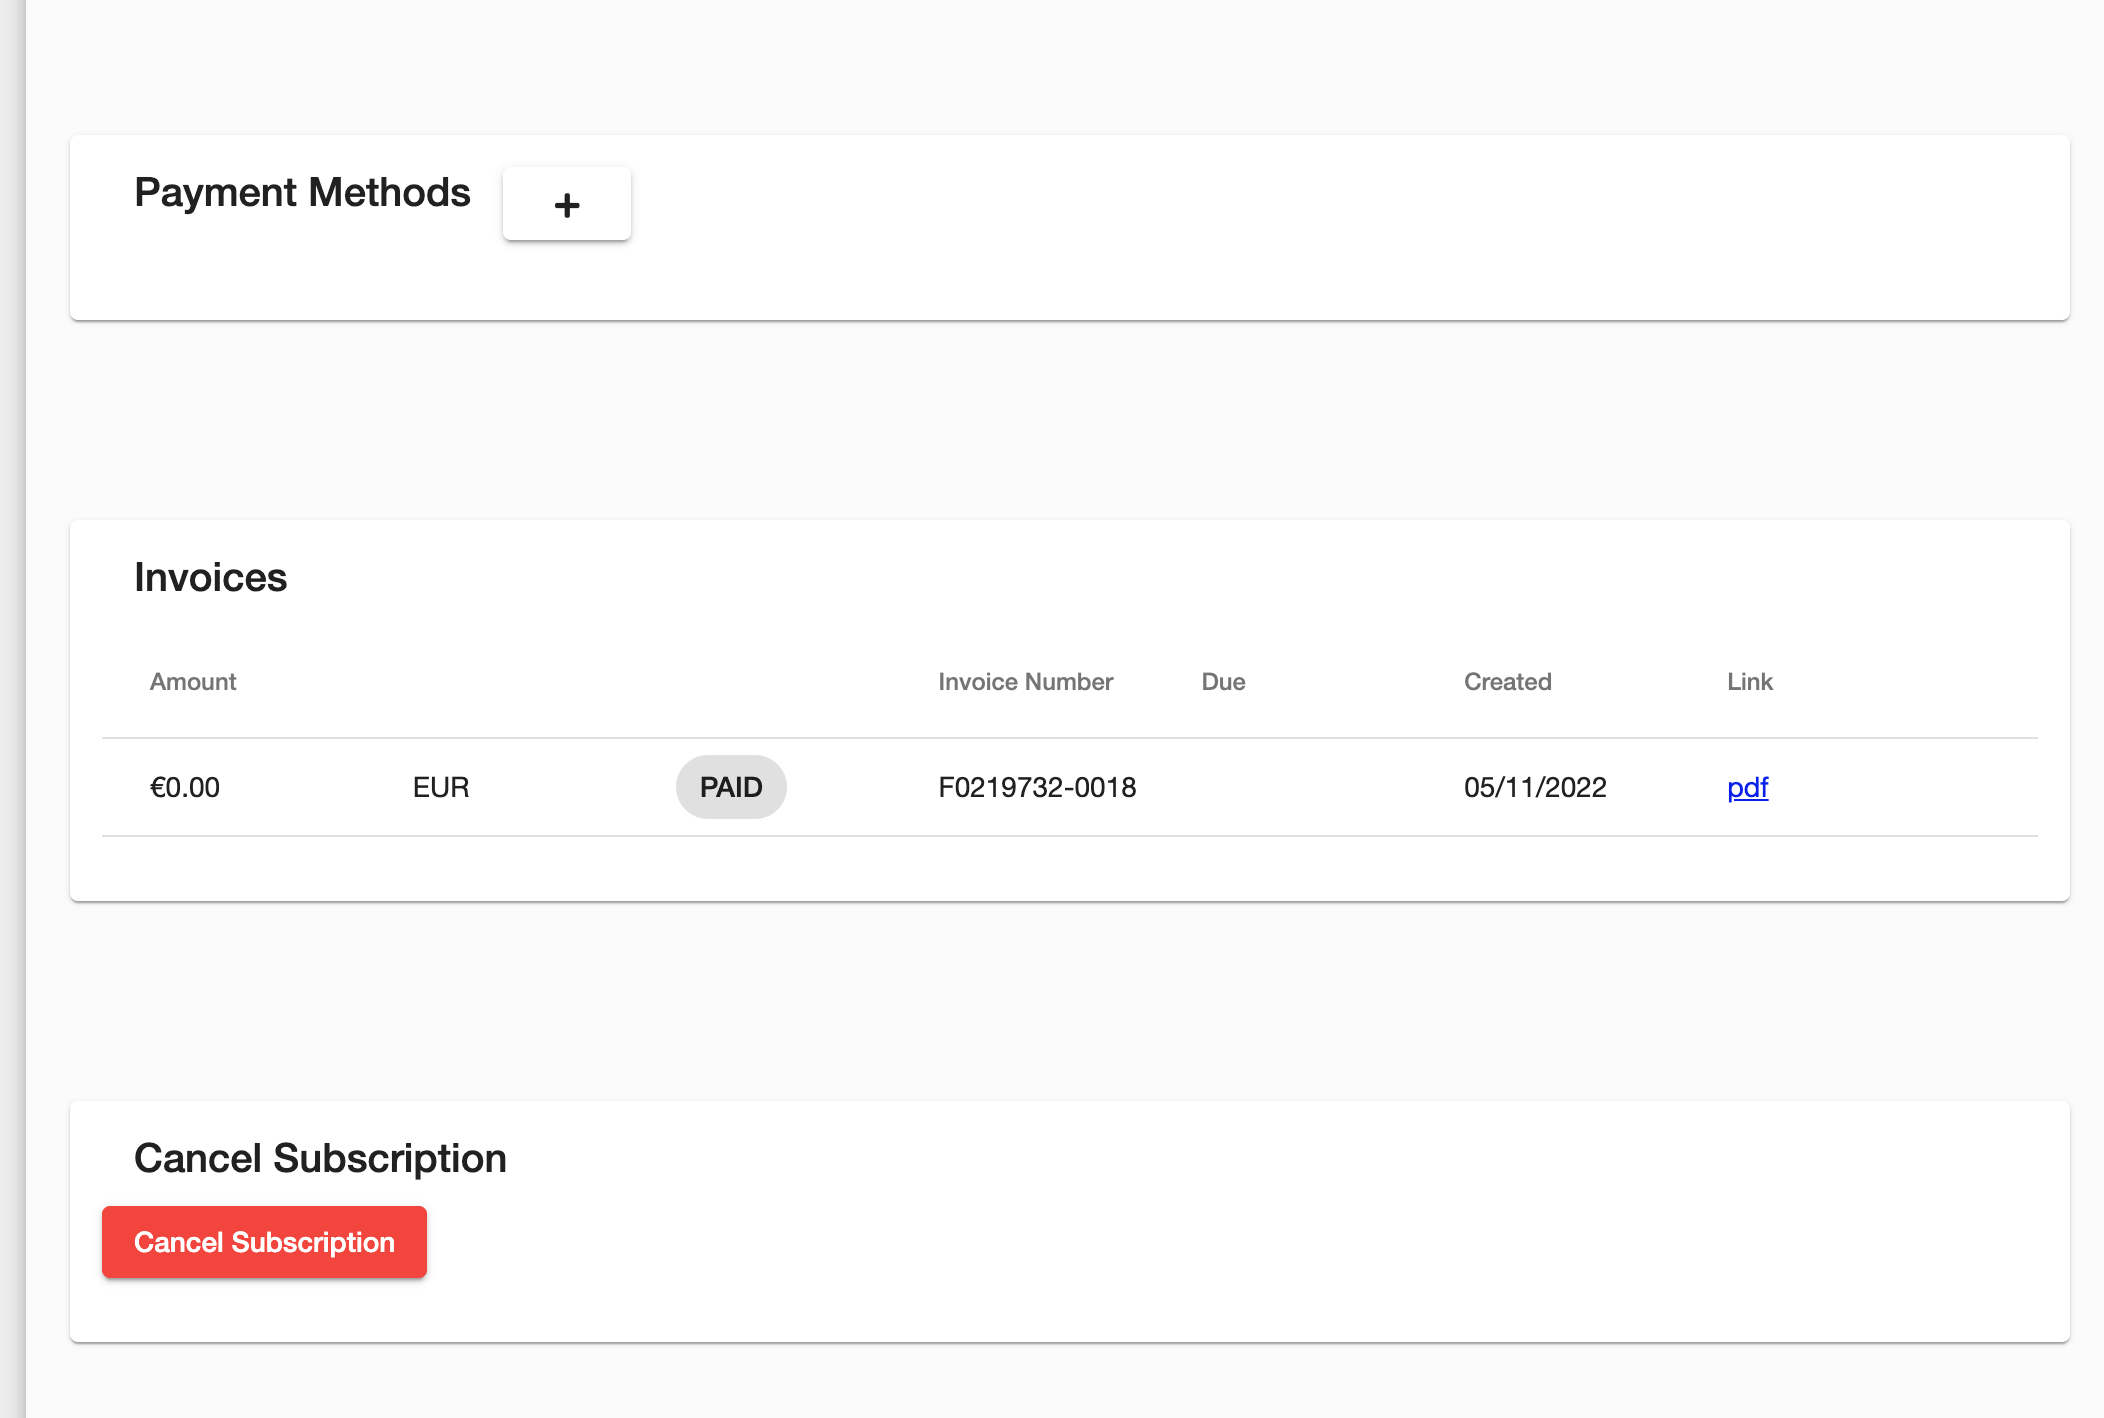The width and height of the screenshot is (2104, 1418).
Task: Click the Invoices section heading
Action: coord(211,577)
